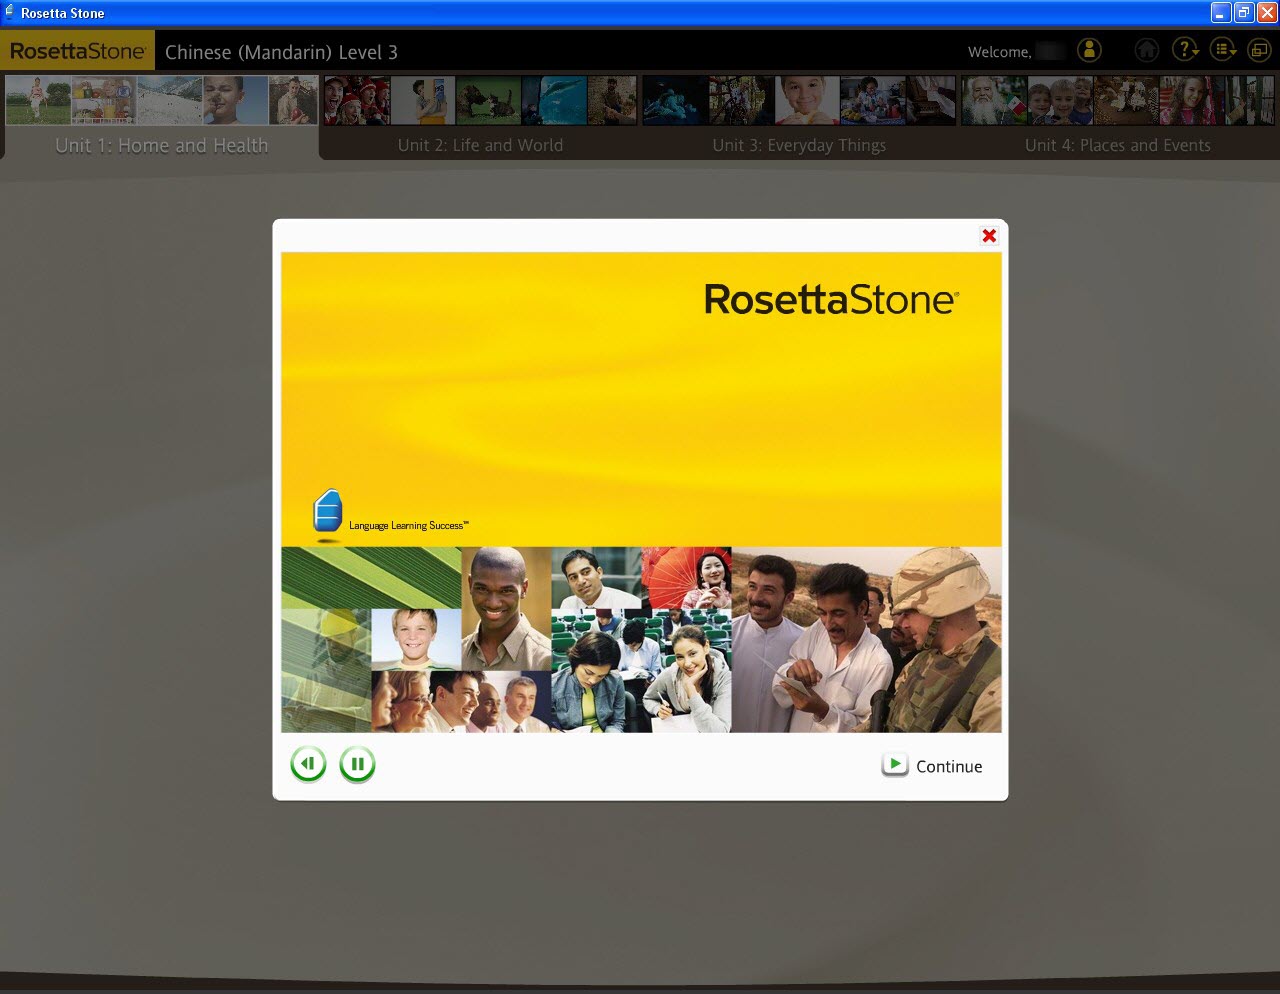
Task: Click the Unit 4 photo strip thumbnail
Action: (x=1118, y=100)
